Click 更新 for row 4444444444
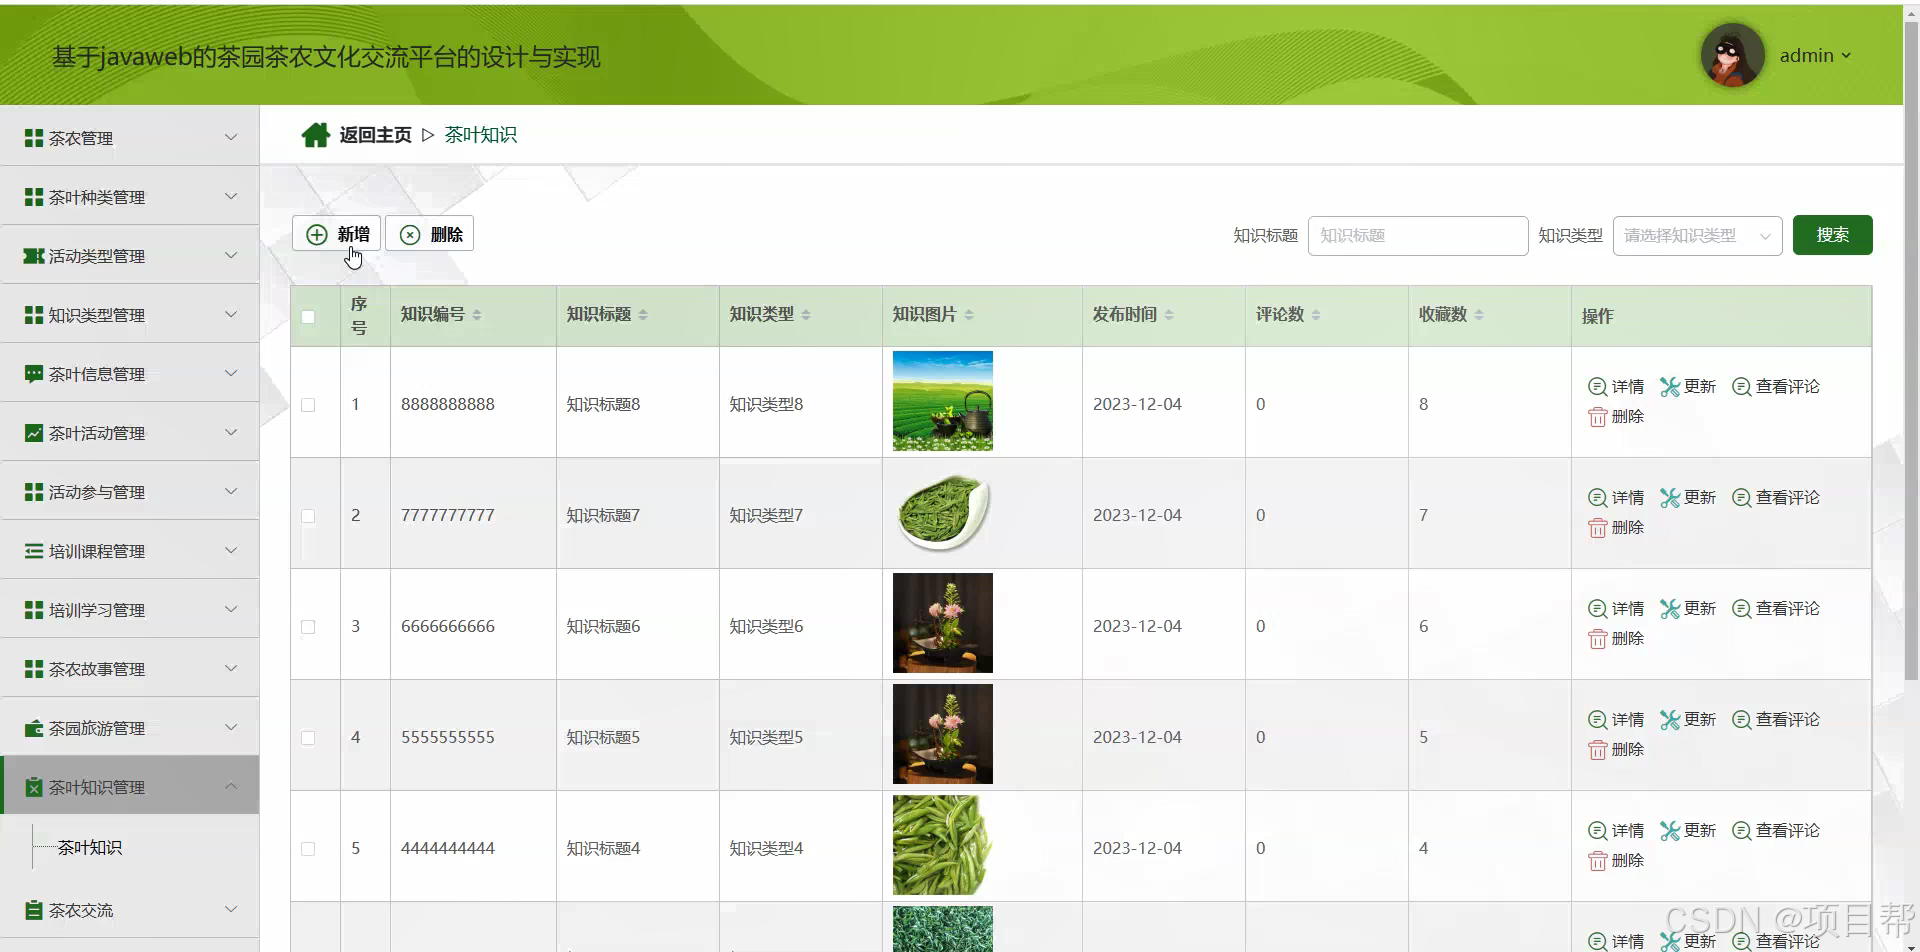1920x952 pixels. 1688,830
